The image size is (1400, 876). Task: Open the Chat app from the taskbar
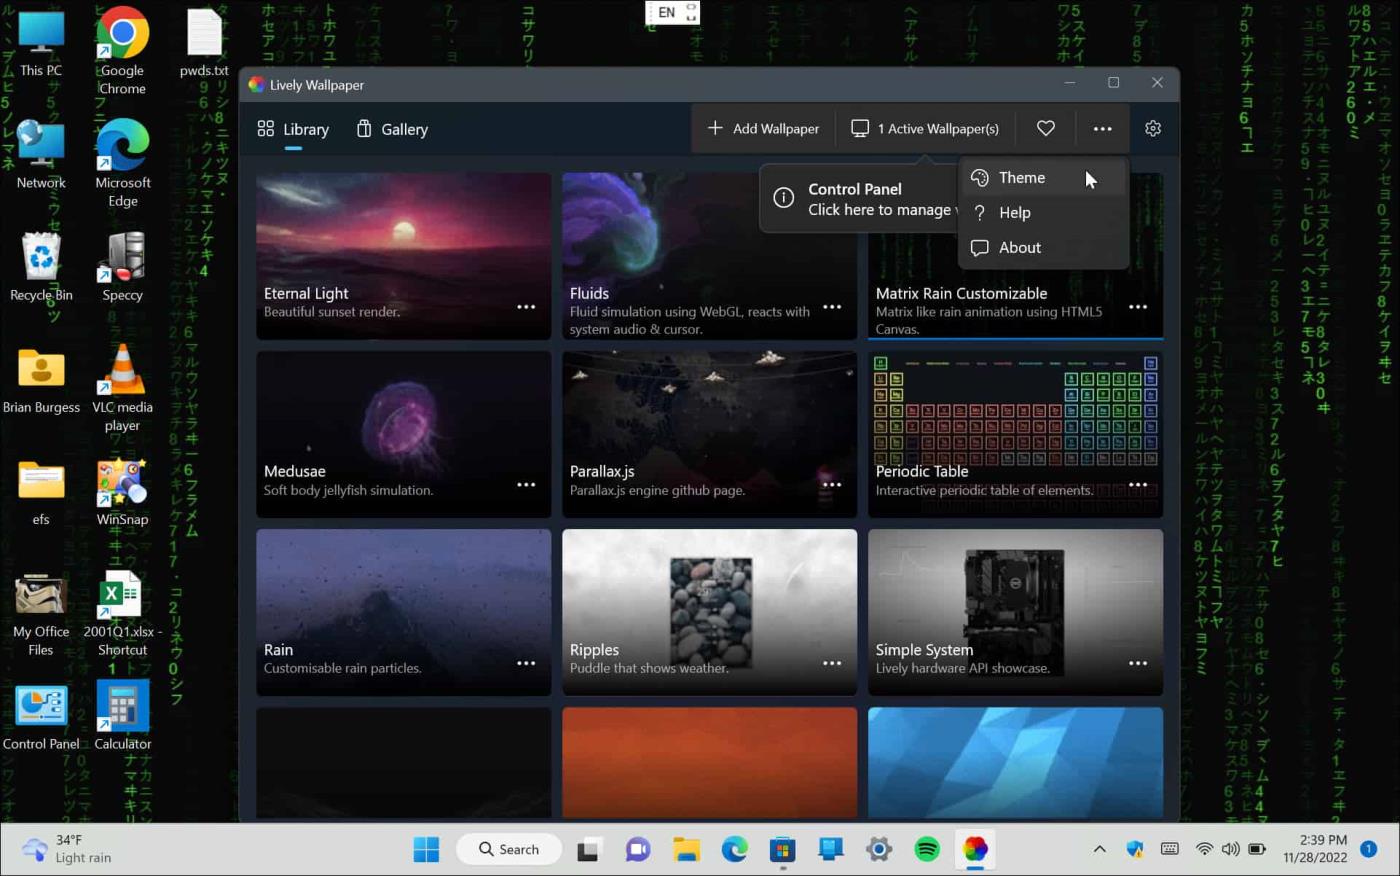pyautogui.click(x=637, y=850)
